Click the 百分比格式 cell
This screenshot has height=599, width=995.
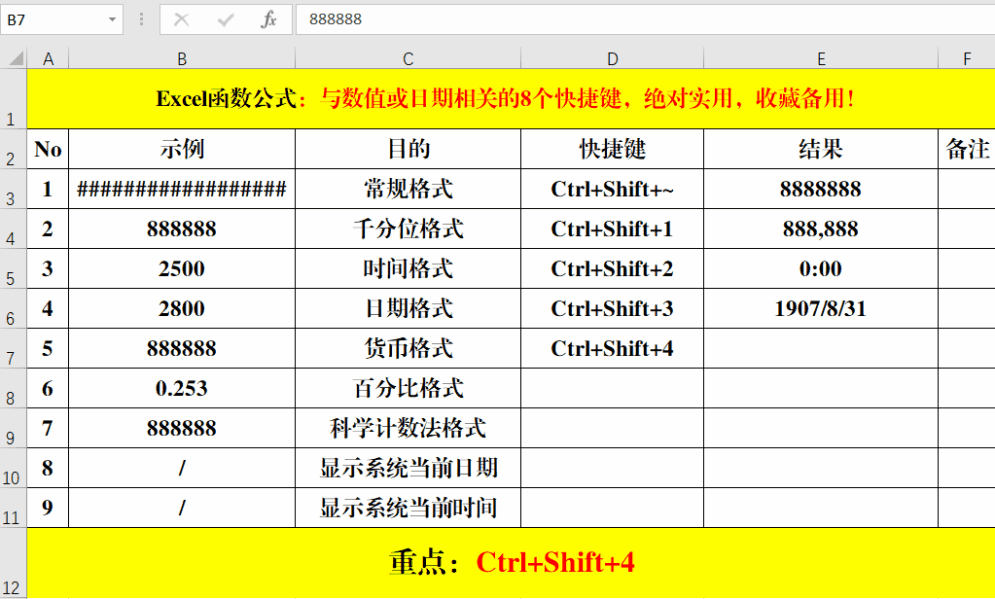tap(408, 388)
